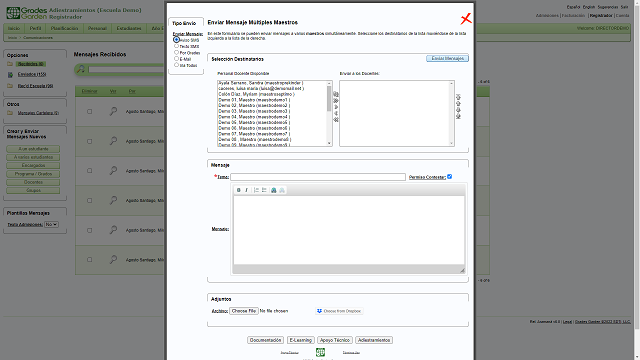Screen dimensions: 640x360
Task: Click 'A varios estudiantes' sidebar button
Action: 33,157
